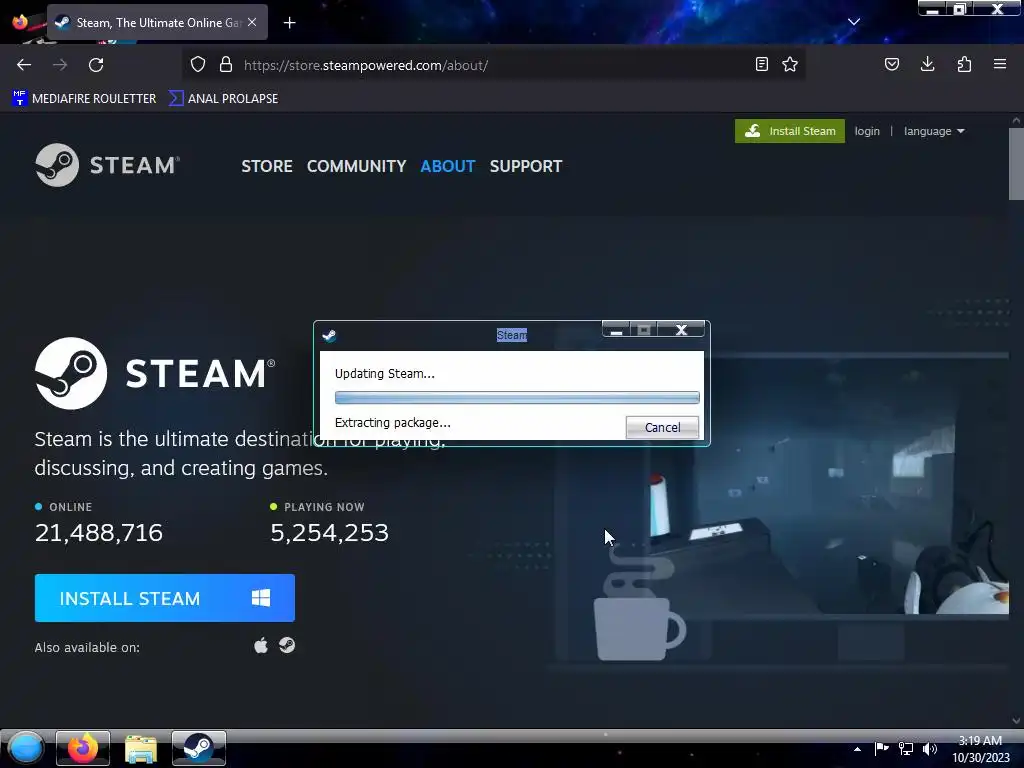
Task: Select the ABOUT menu item
Action: (x=448, y=166)
